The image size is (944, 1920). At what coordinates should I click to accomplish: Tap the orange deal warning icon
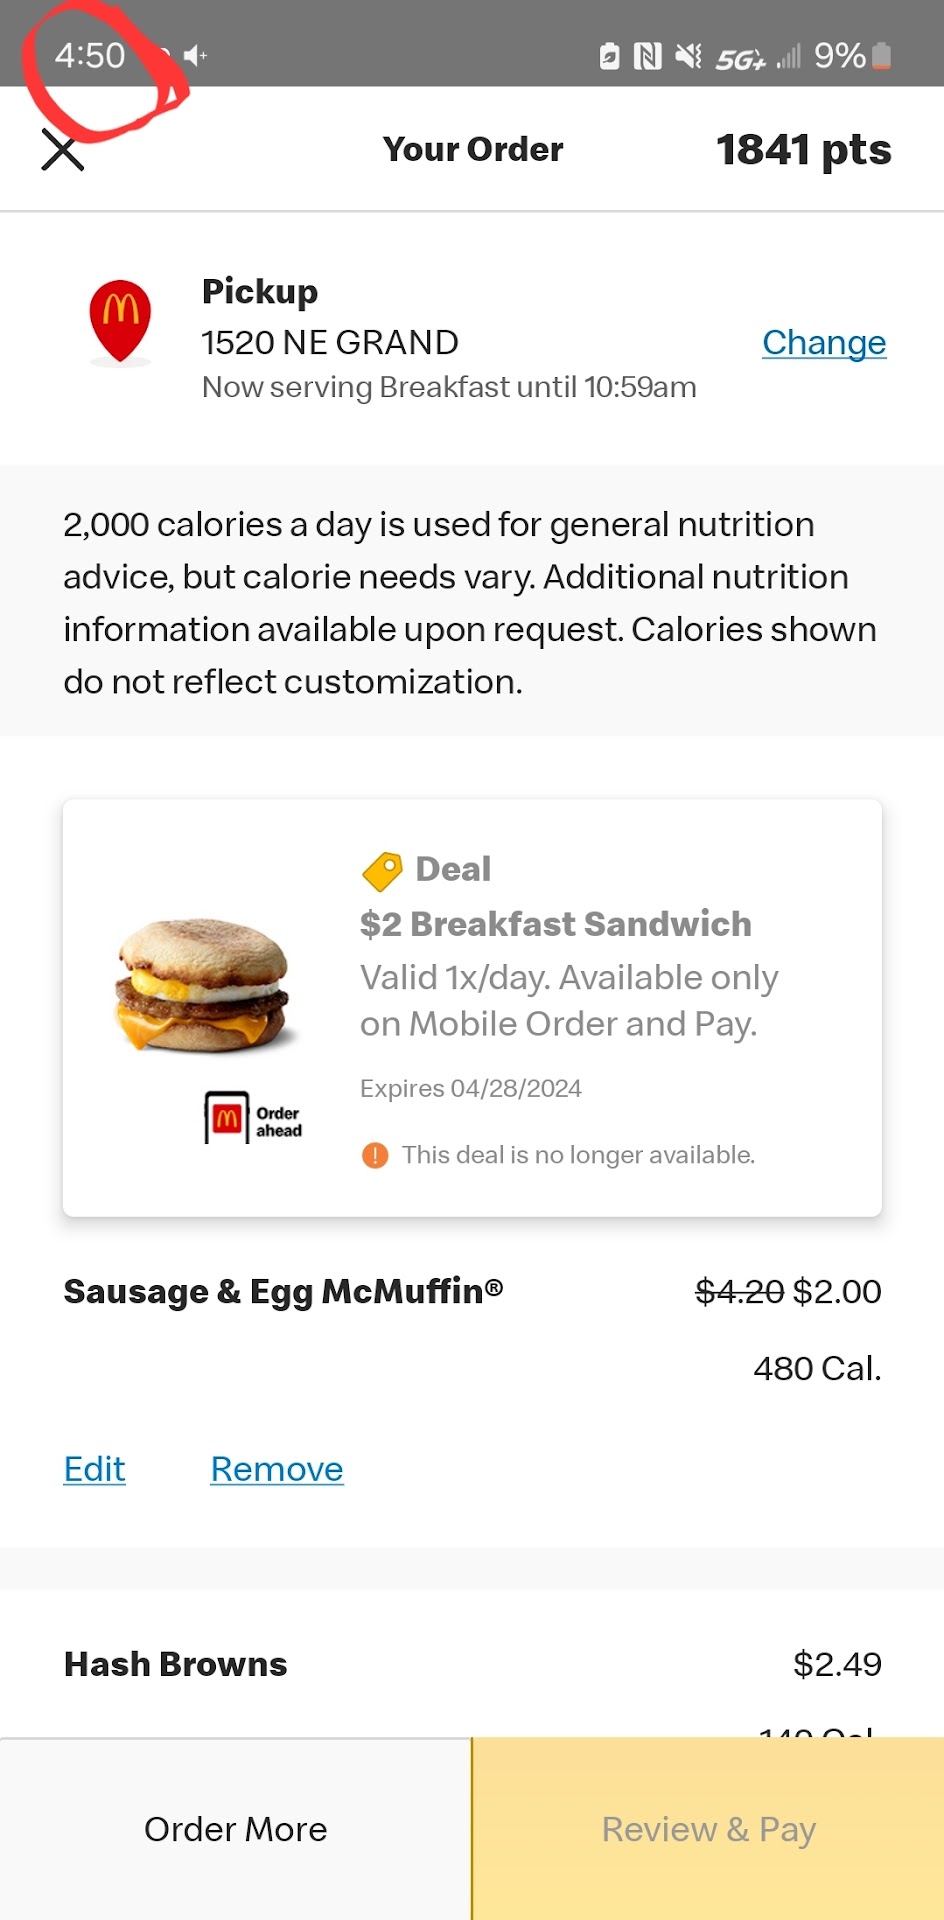[375, 1156]
